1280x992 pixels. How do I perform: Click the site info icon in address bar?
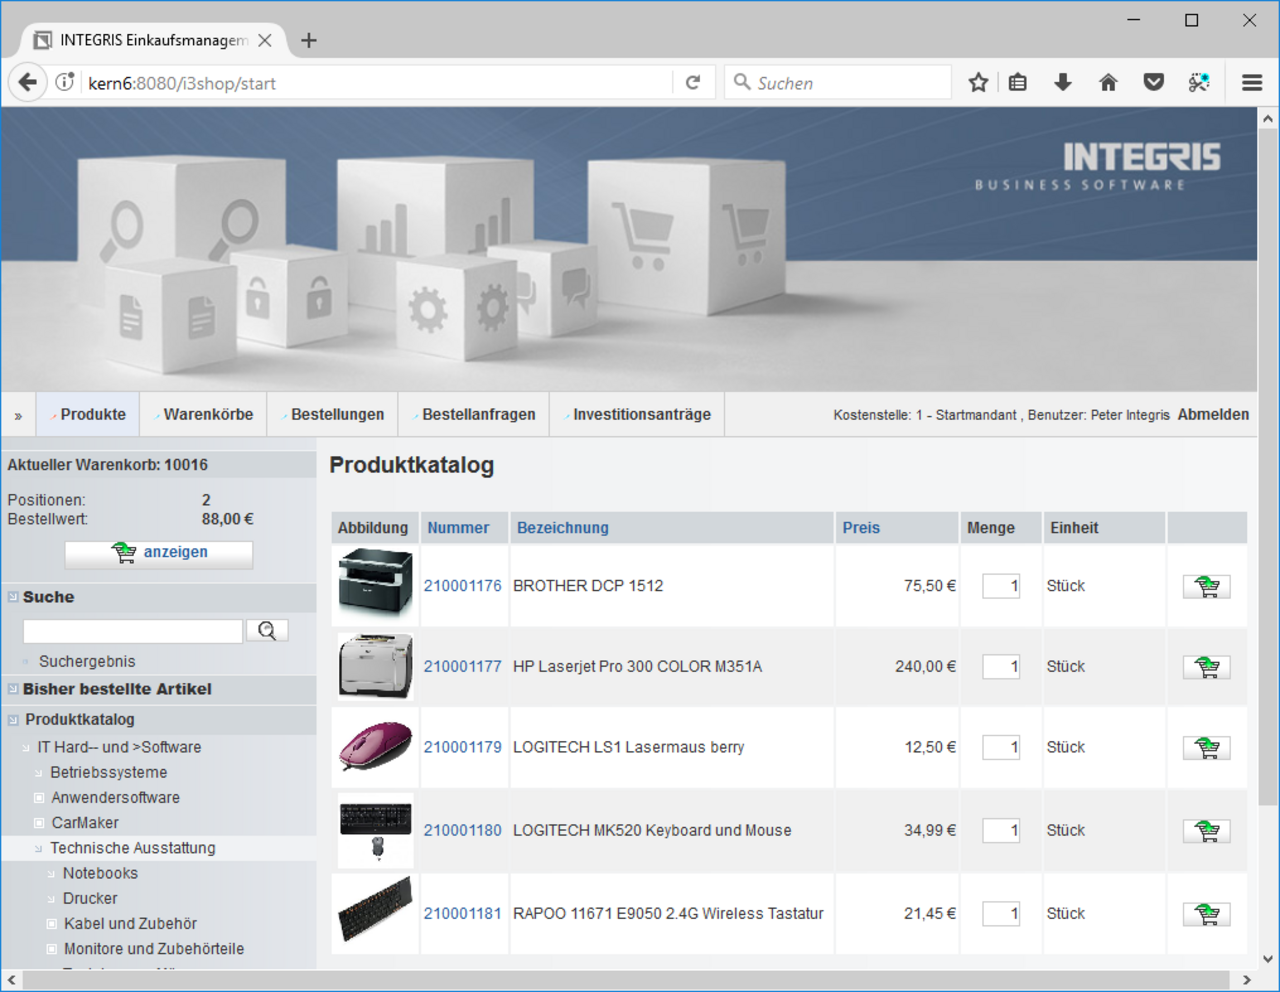tap(65, 82)
